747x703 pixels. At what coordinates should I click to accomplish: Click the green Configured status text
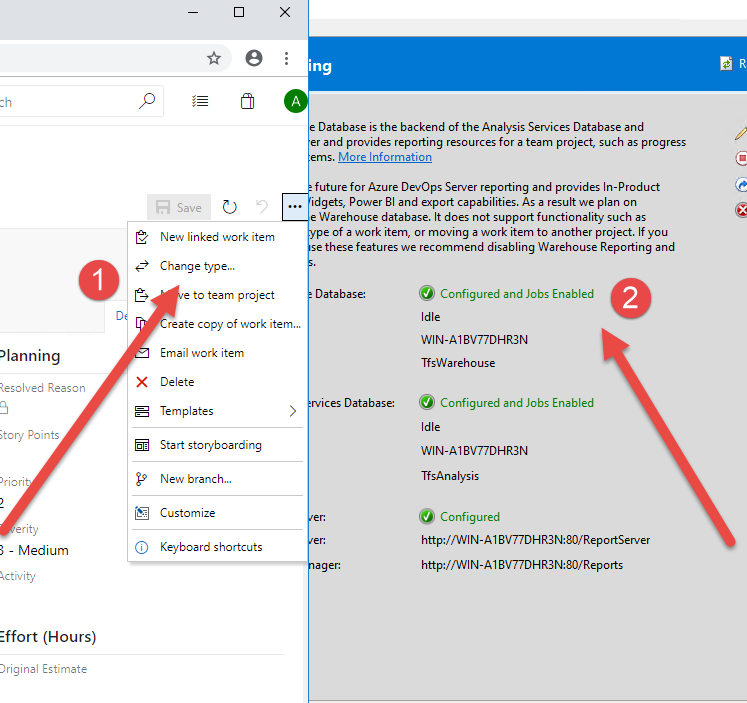470,517
